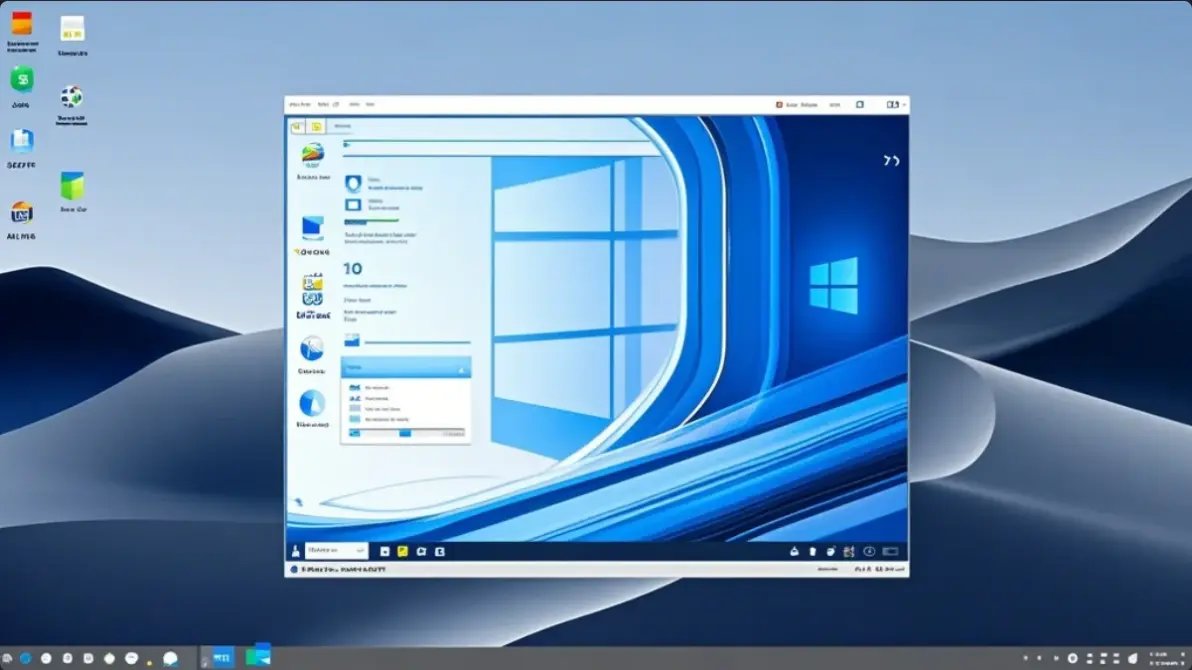The image size is (1192, 670).
Task: Open the green hexagon S desktop icon
Action: (x=22, y=79)
